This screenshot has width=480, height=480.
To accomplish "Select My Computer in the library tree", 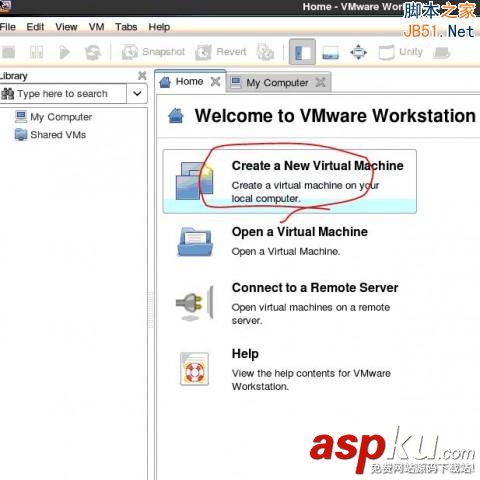I will (x=54, y=117).
